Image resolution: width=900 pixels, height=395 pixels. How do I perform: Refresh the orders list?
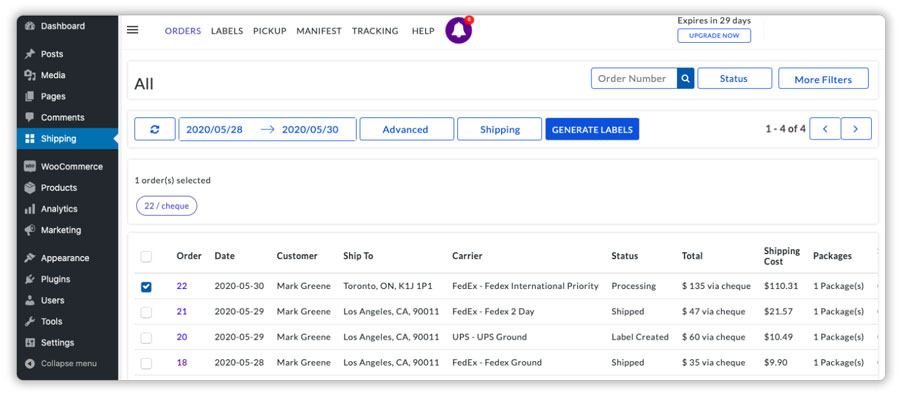[x=155, y=129]
